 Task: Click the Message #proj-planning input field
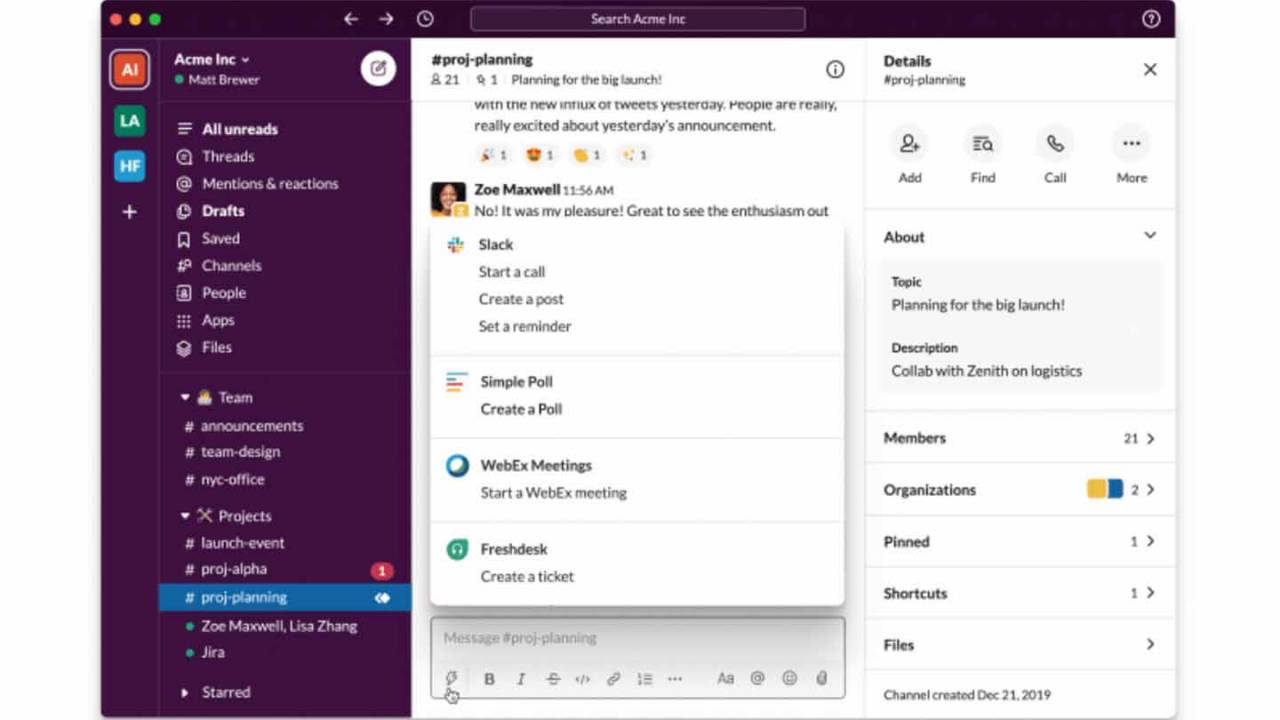(x=637, y=638)
